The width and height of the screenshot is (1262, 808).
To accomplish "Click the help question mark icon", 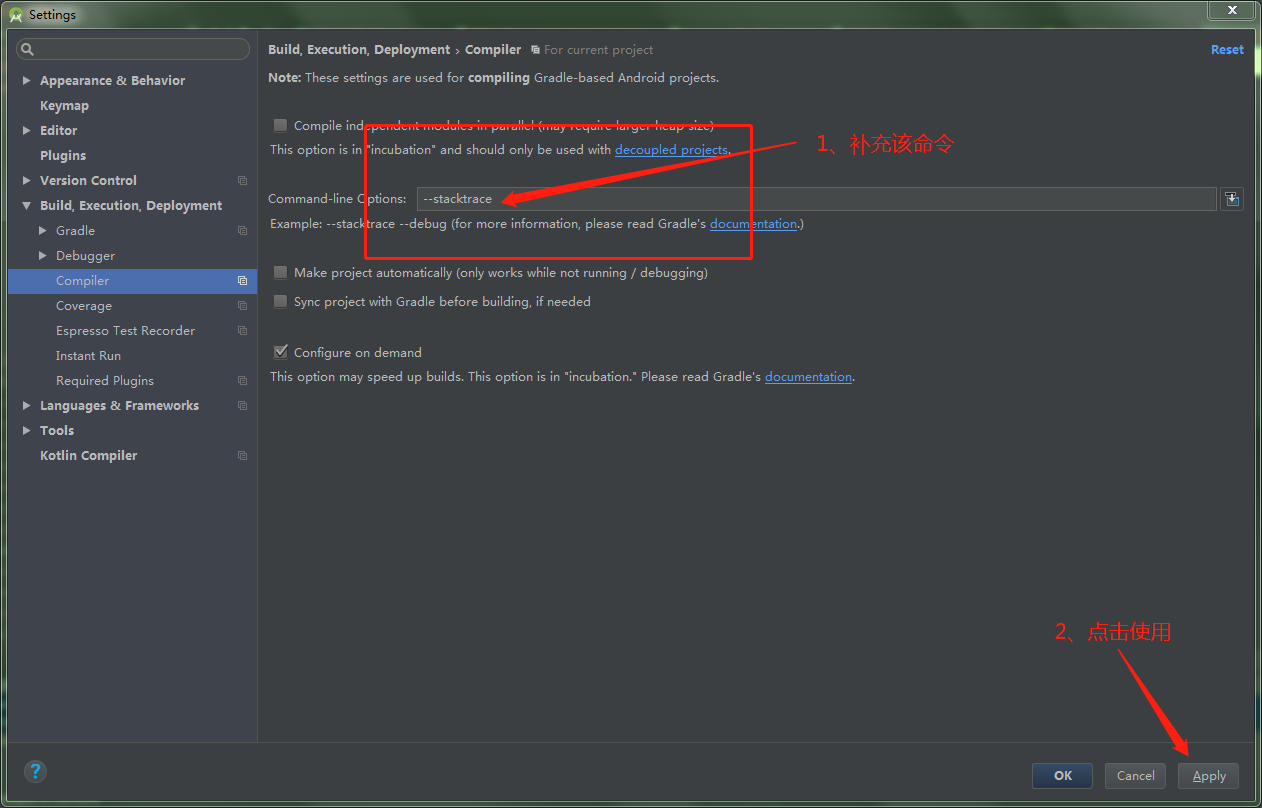I will click(35, 772).
